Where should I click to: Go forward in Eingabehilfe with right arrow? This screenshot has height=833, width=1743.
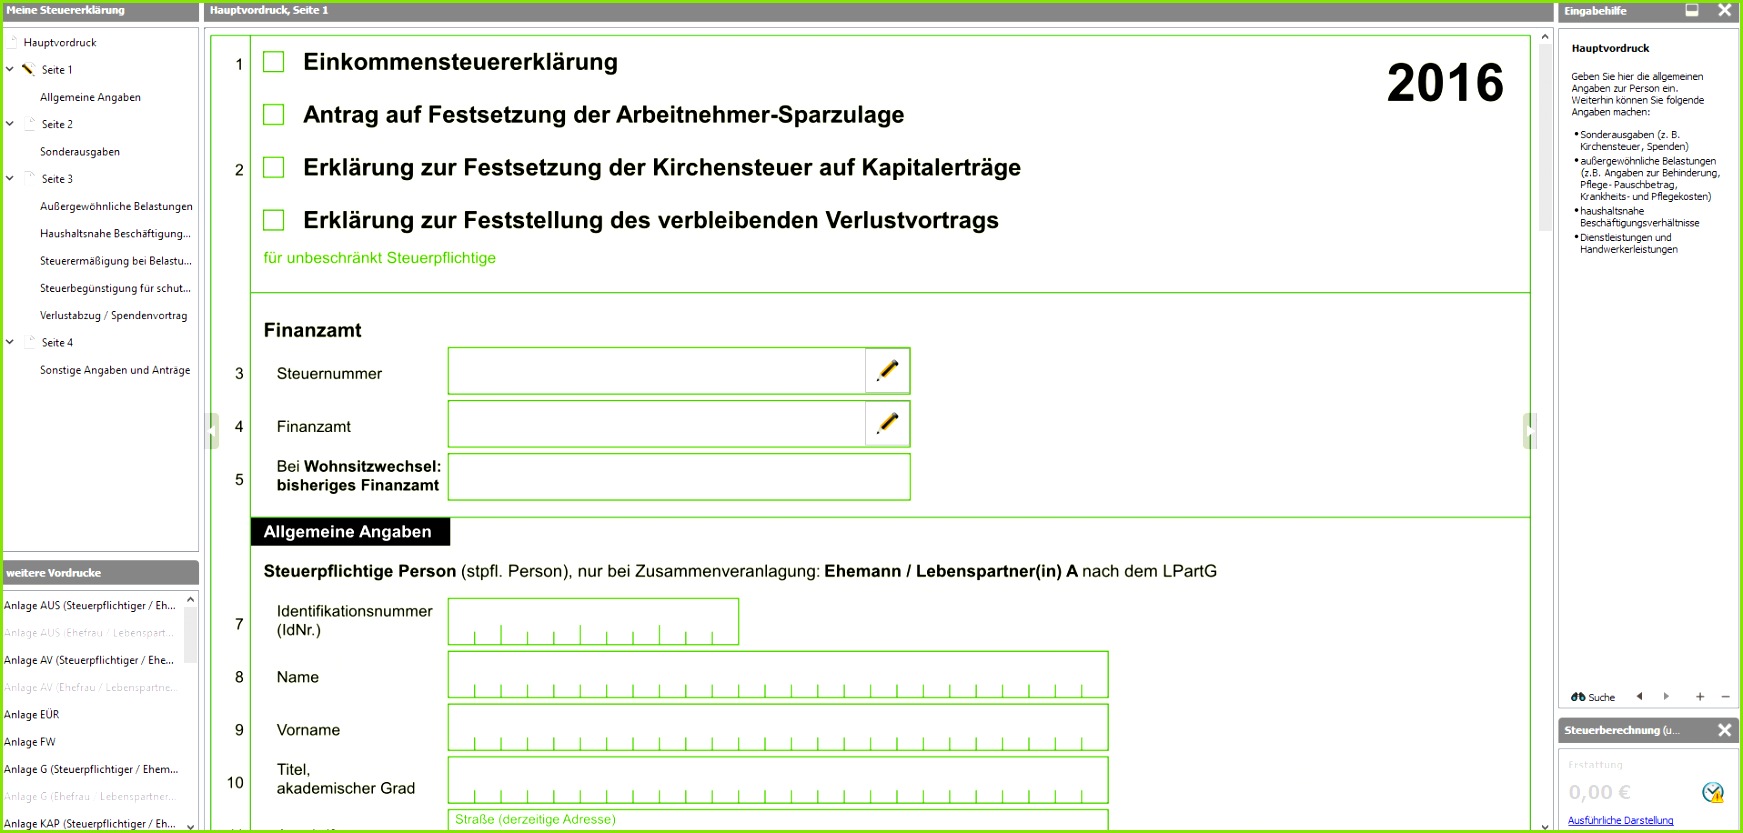click(1666, 696)
